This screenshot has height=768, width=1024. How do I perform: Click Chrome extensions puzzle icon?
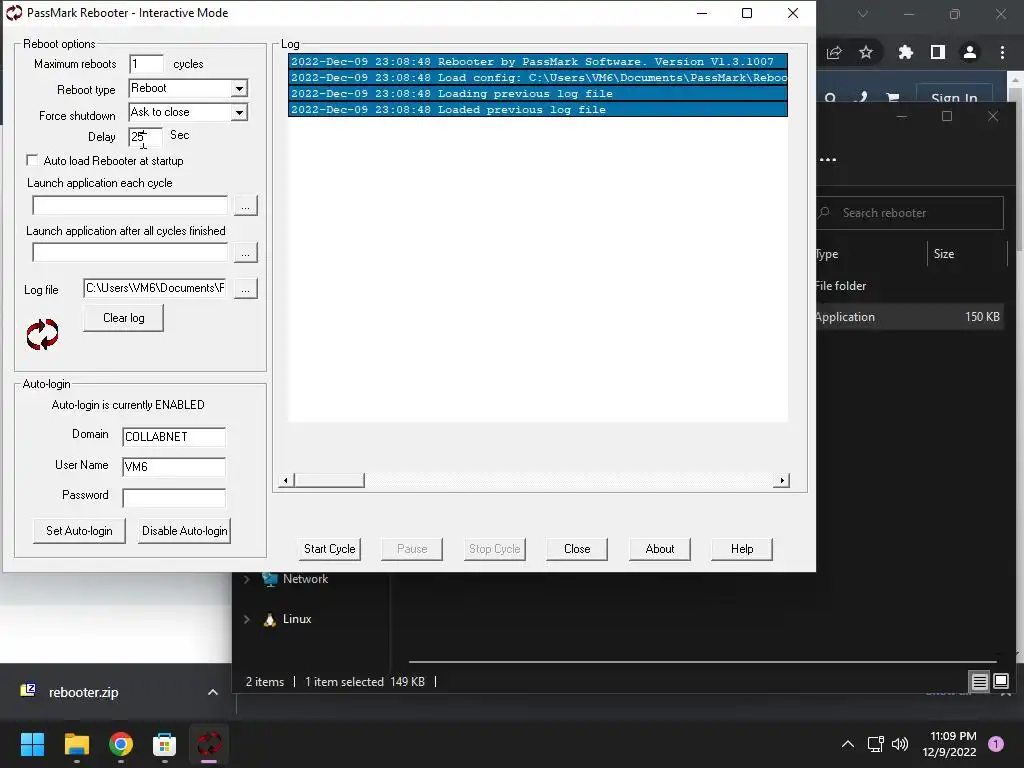[905, 52]
